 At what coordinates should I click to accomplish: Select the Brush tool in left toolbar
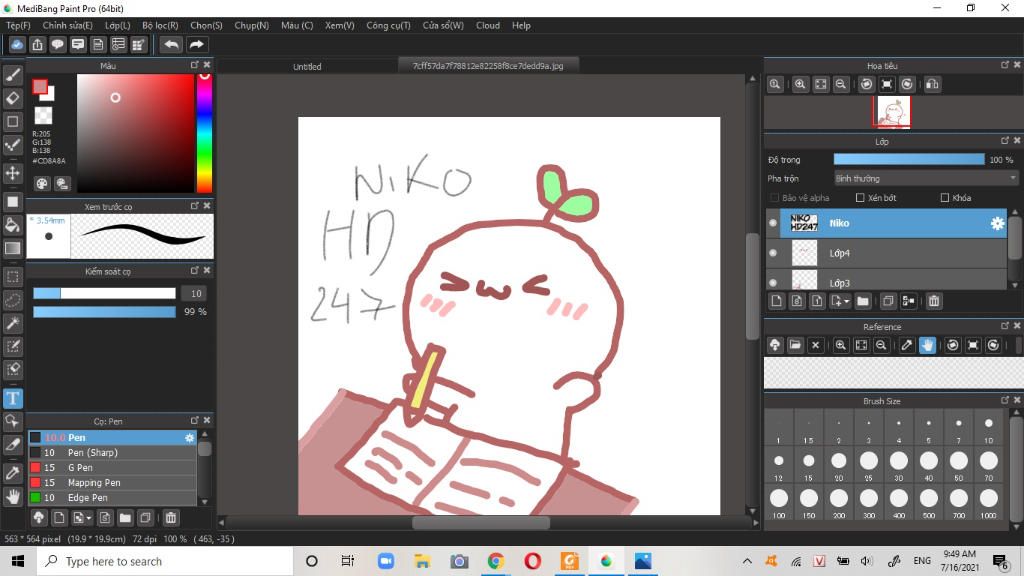[x=12, y=75]
